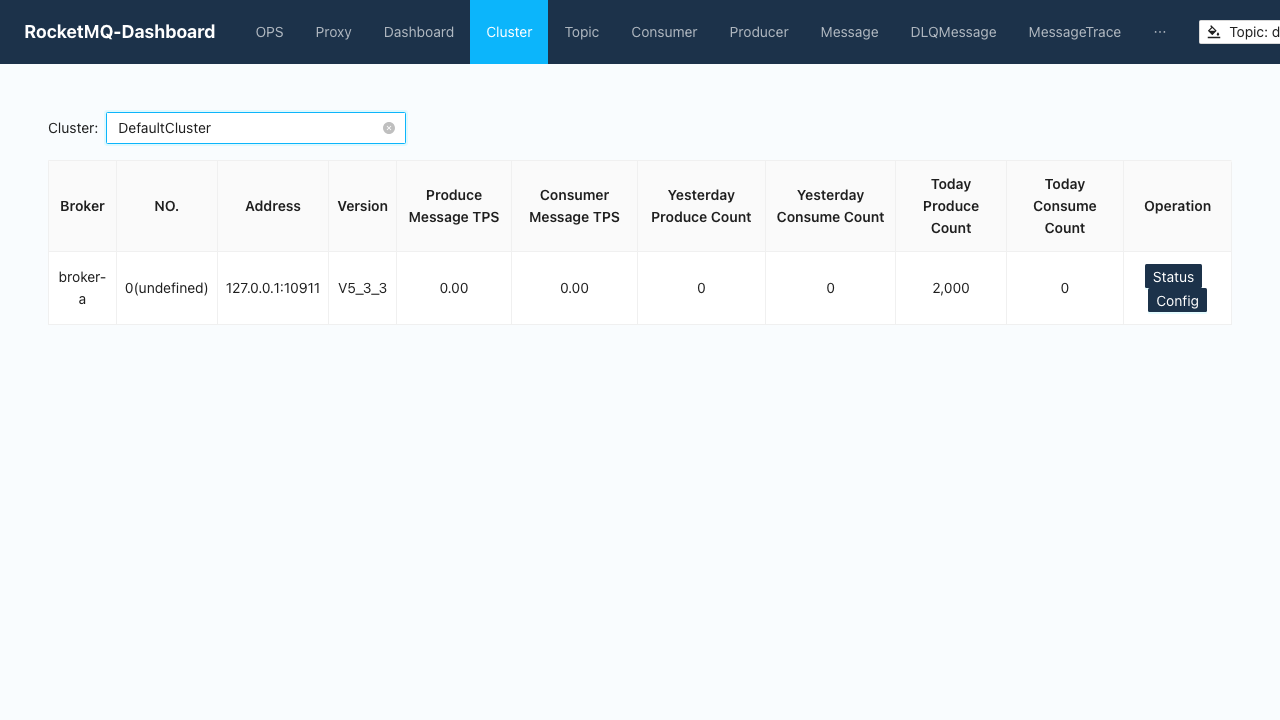This screenshot has height=720, width=1280.
Task: Open the Topic tab in navigation
Action: tap(582, 32)
